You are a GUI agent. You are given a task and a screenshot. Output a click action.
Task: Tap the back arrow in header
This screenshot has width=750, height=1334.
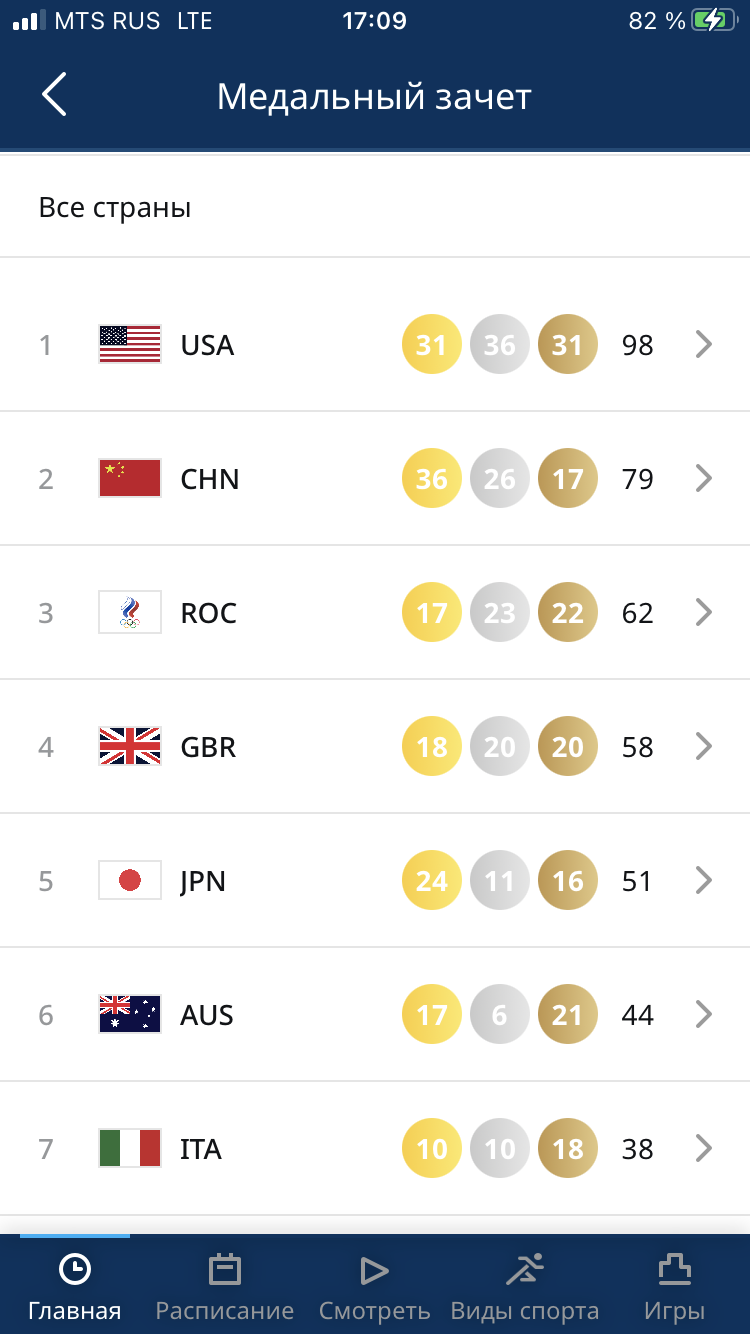[x=54, y=95]
